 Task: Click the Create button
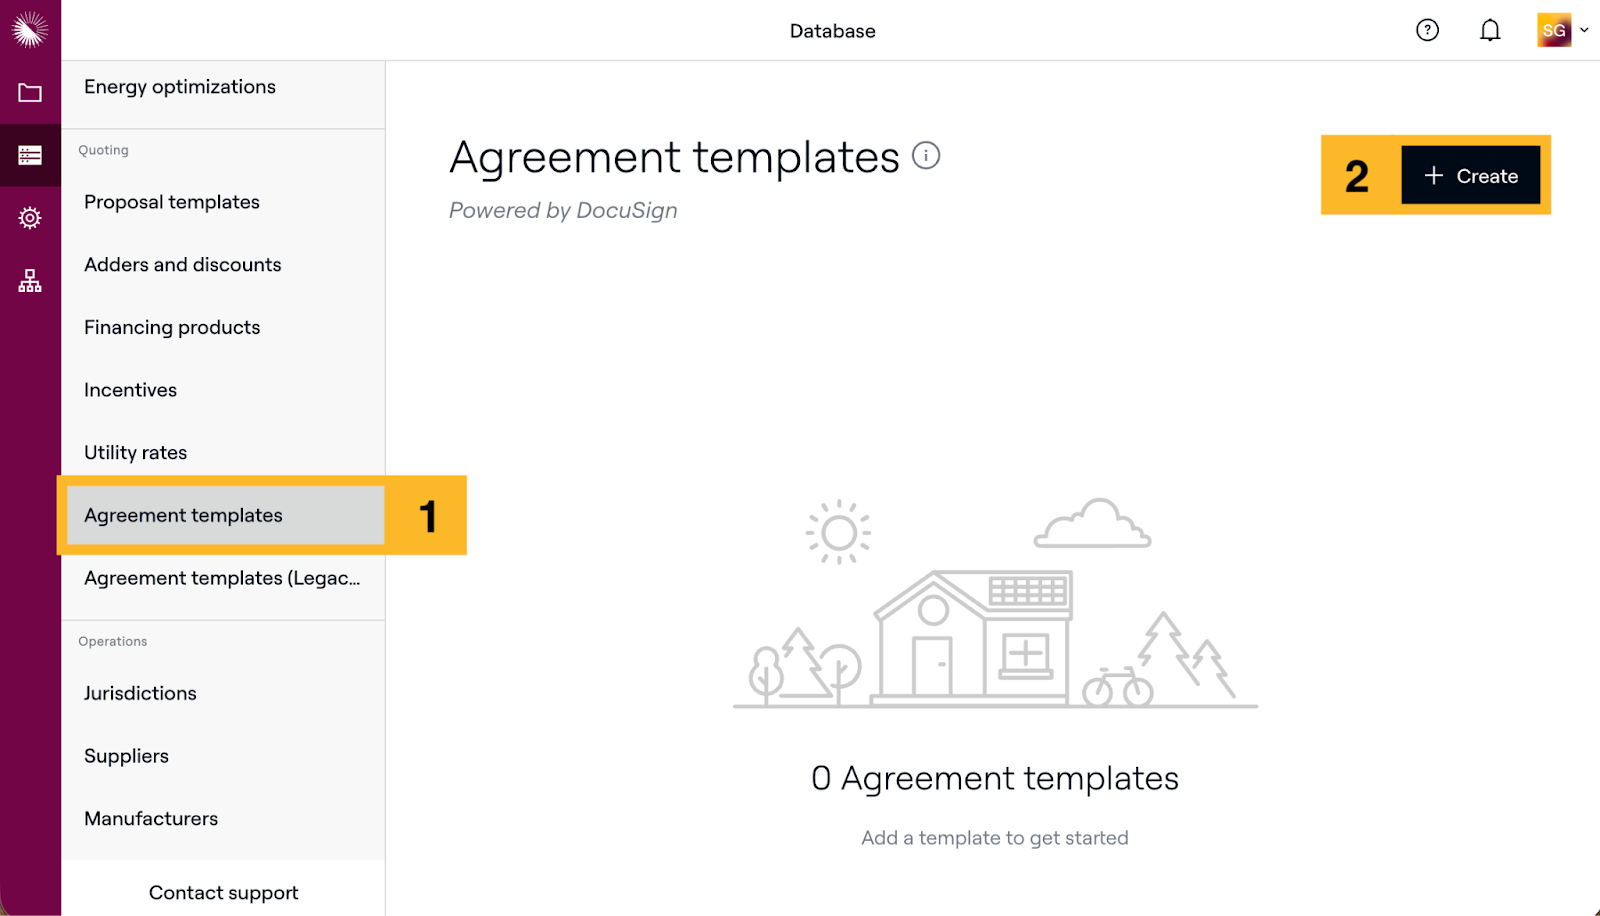tap(1470, 176)
